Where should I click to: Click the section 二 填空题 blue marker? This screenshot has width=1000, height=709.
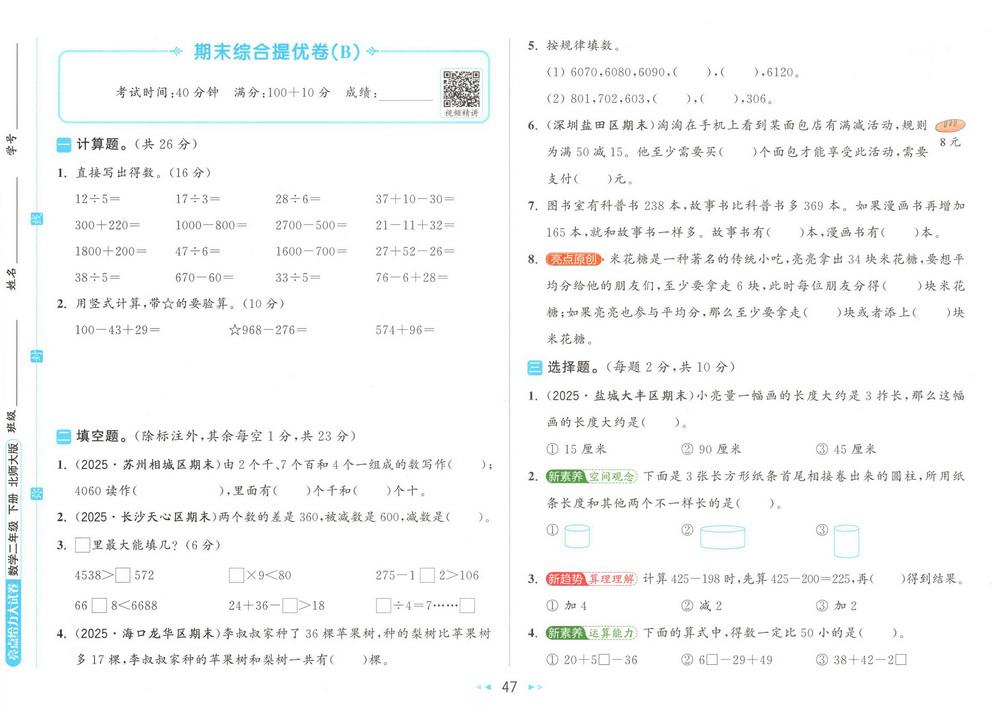pyautogui.click(x=64, y=437)
